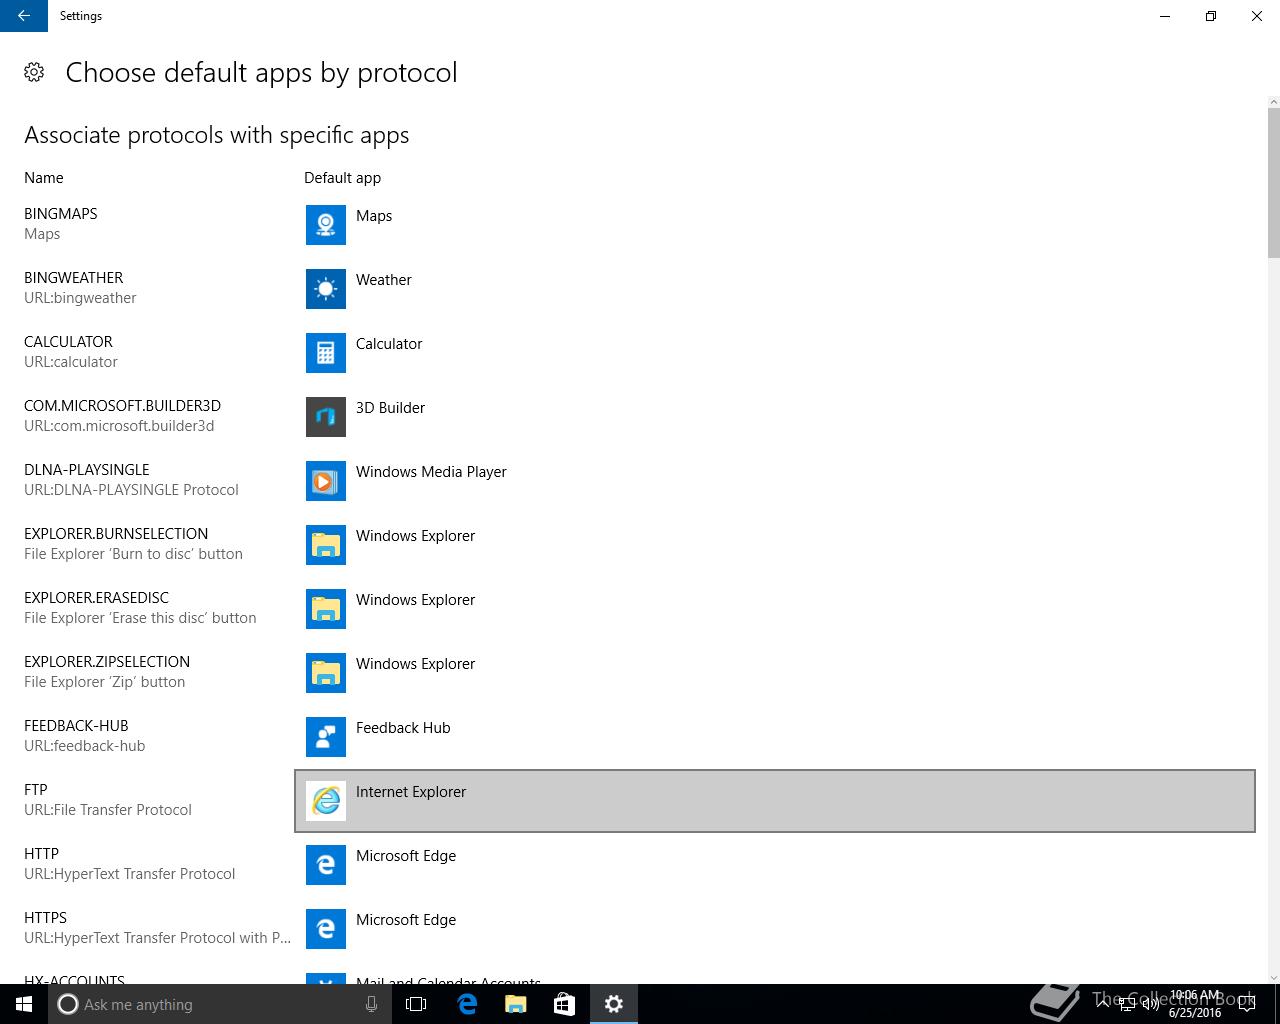Click the scrollbar up arrow

coord(1273,101)
